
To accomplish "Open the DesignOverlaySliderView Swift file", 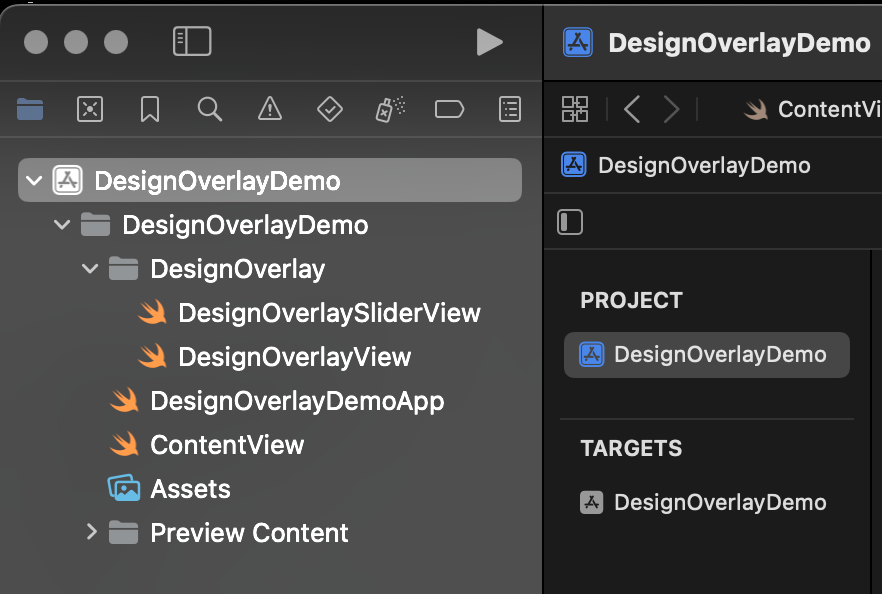I will [x=328, y=313].
